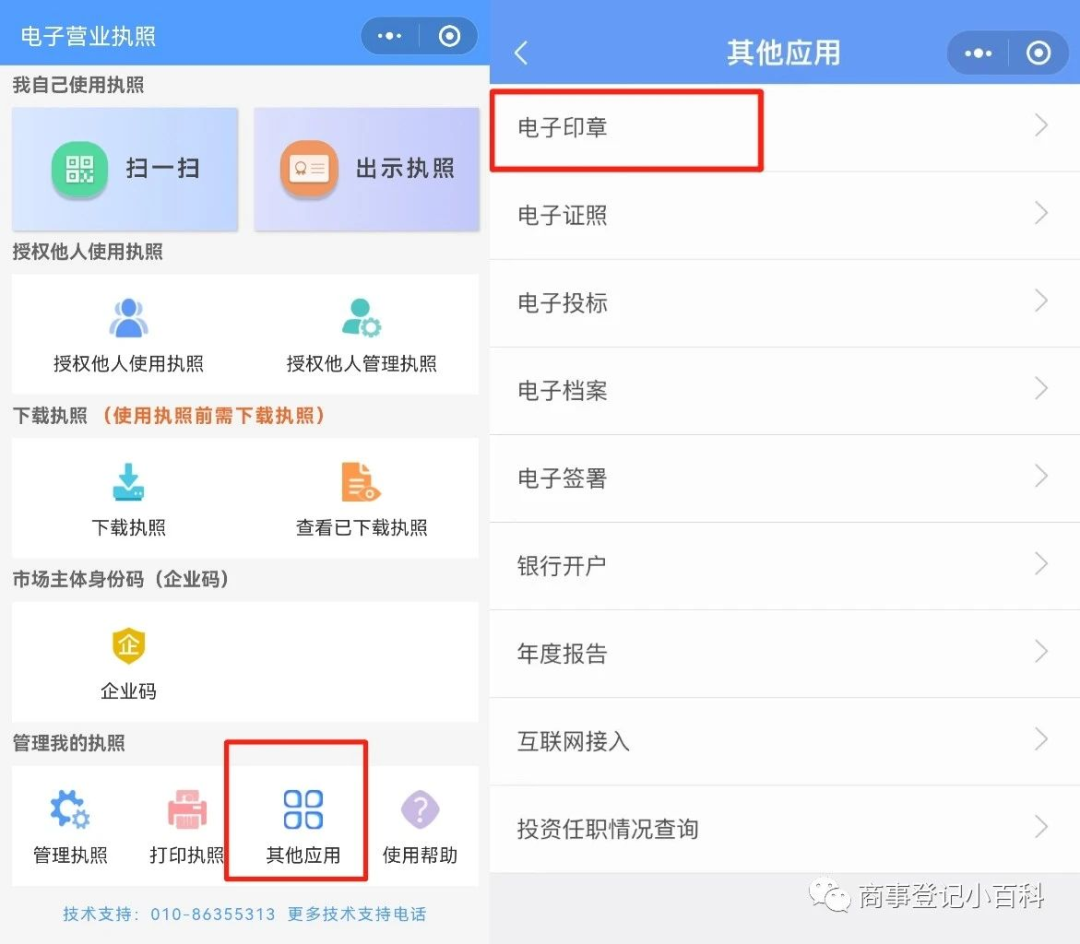
Task: Open 查看已下载执照 document icon
Action: [360, 483]
